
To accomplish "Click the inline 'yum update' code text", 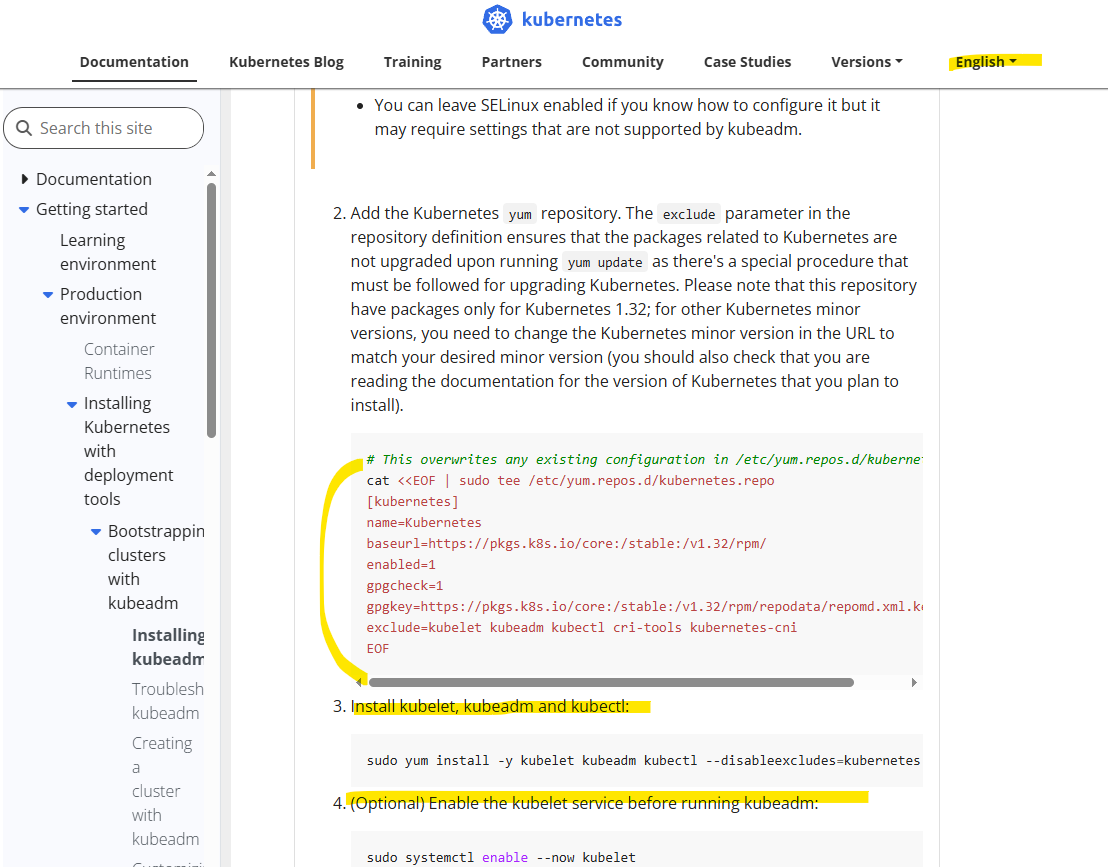I will click(x=605, y=262).
